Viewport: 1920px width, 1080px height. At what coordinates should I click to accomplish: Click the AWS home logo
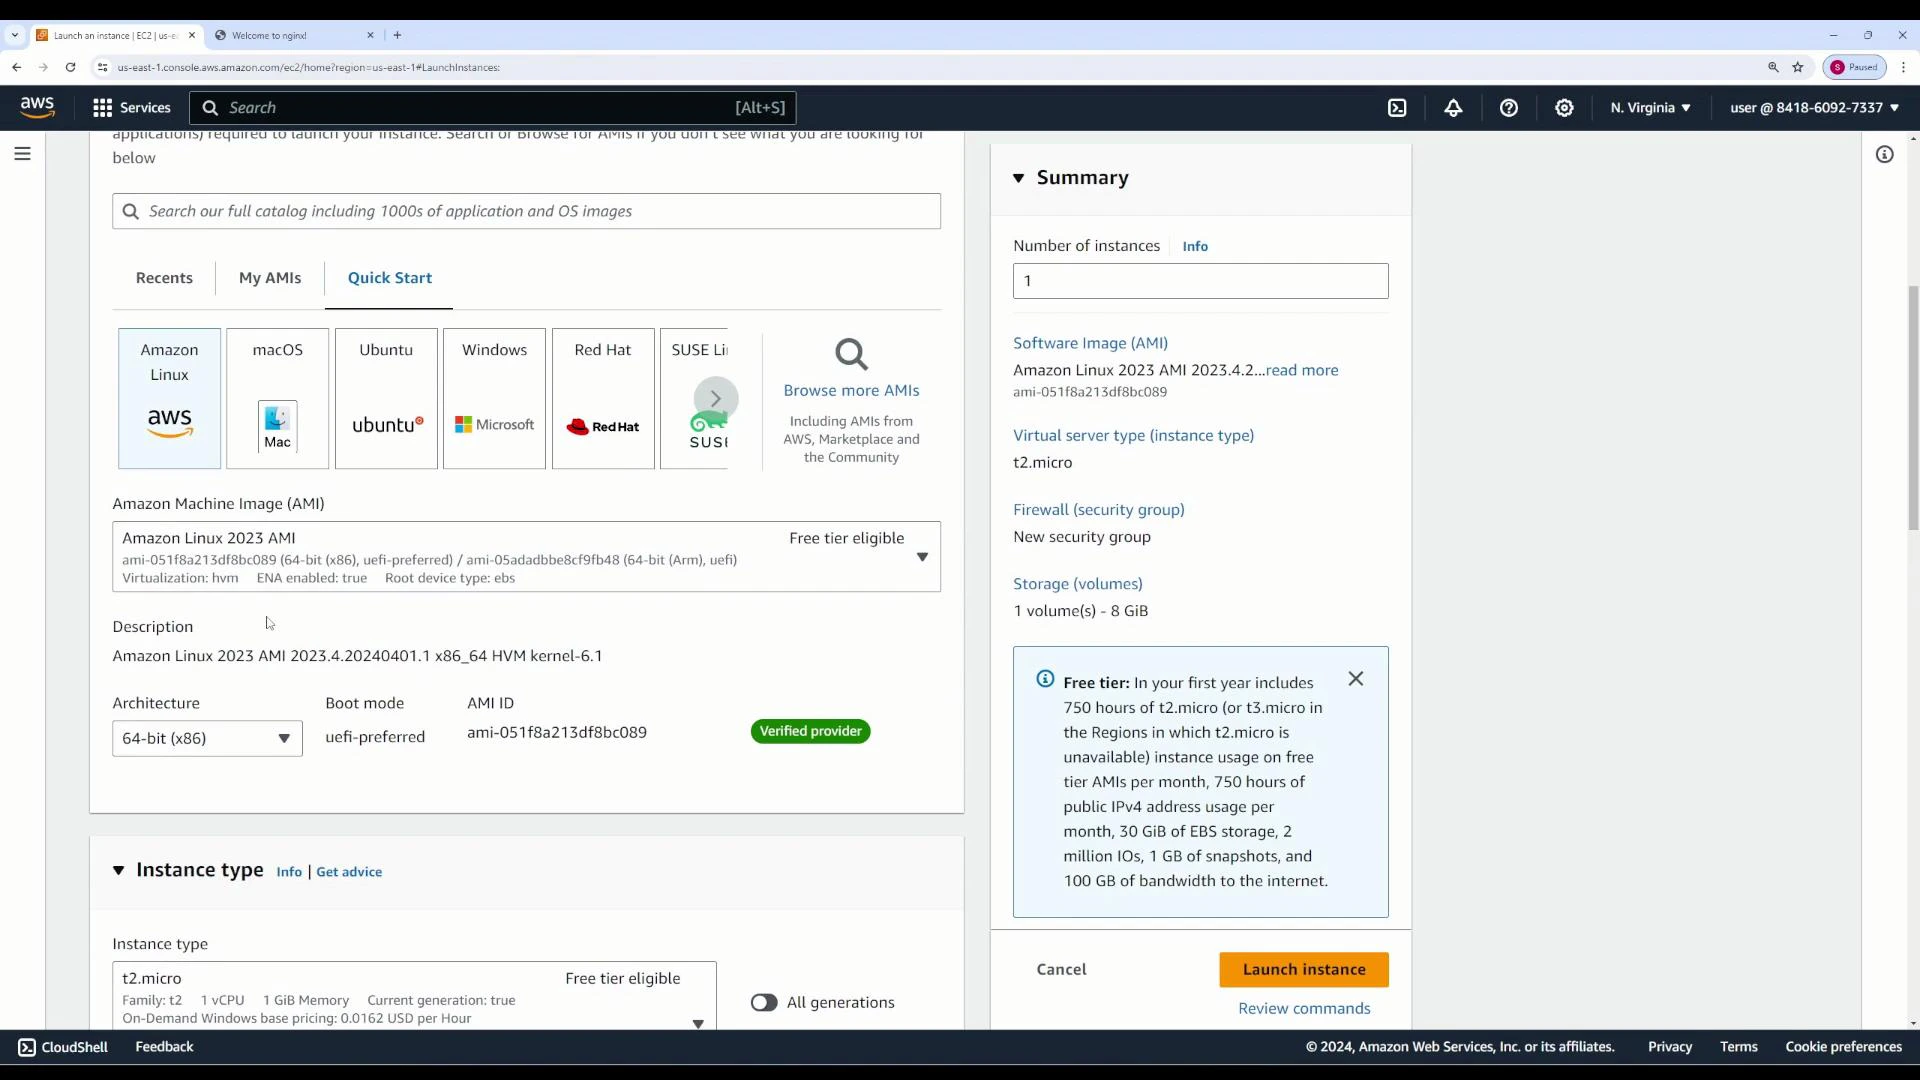pyautogui.click(x=36, y=106)
